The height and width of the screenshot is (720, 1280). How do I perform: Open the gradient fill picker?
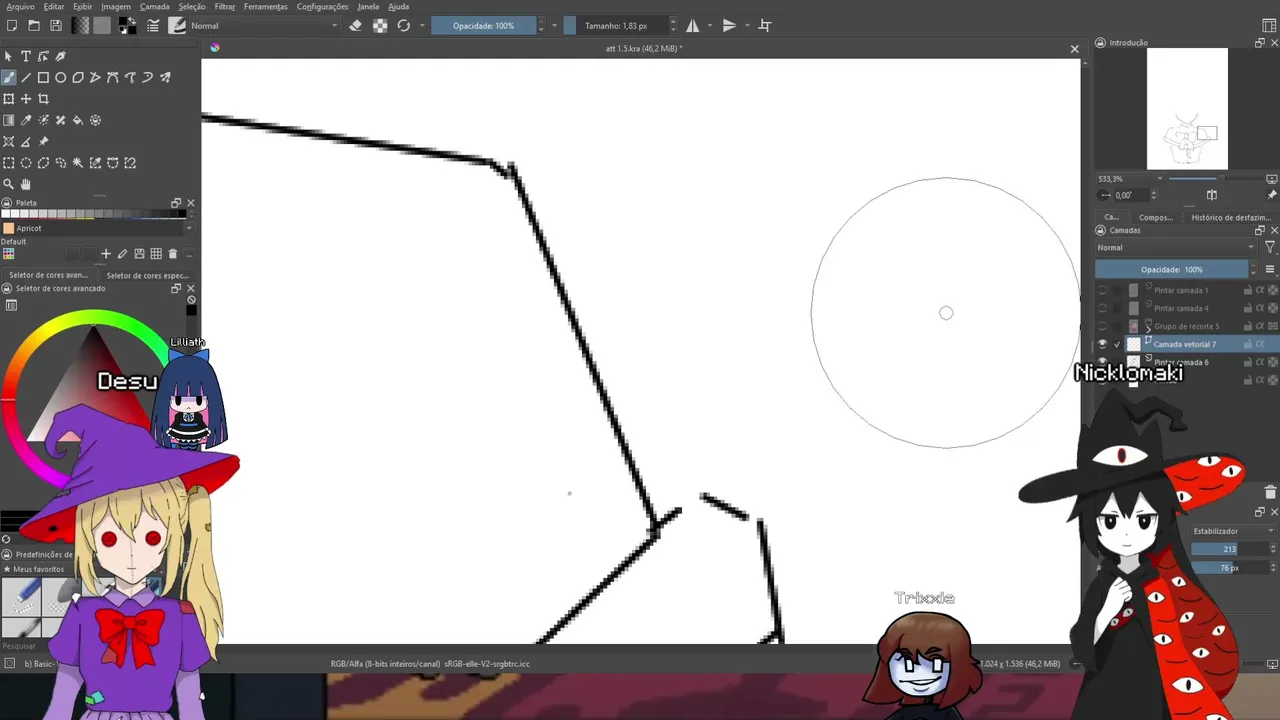coord(81,26)
